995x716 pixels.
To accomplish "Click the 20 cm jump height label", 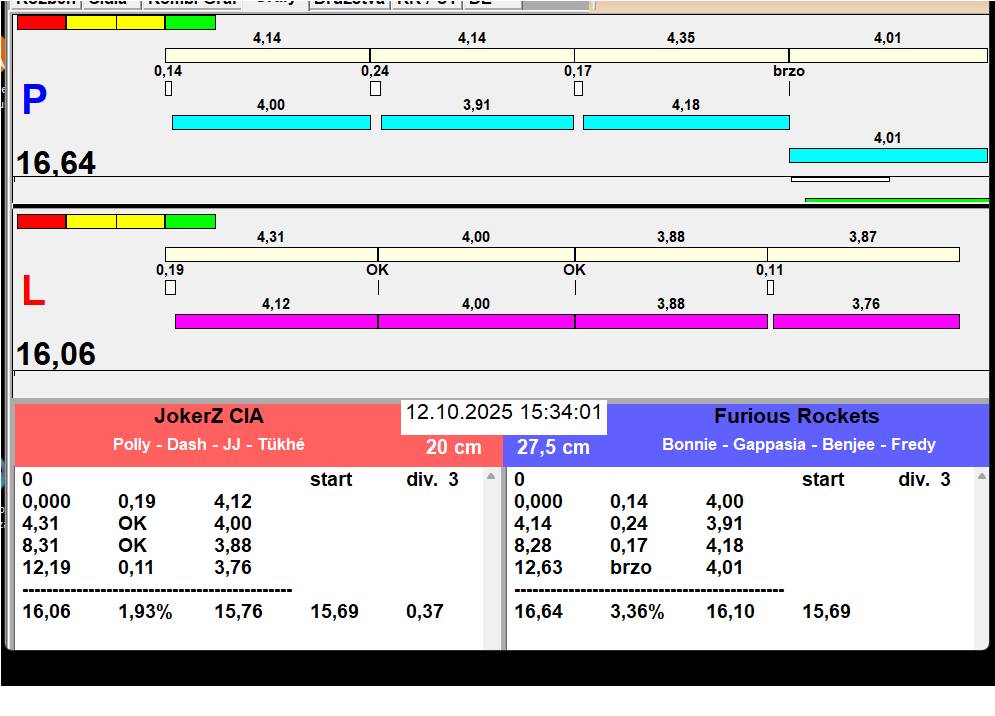I will click(454, 447).
